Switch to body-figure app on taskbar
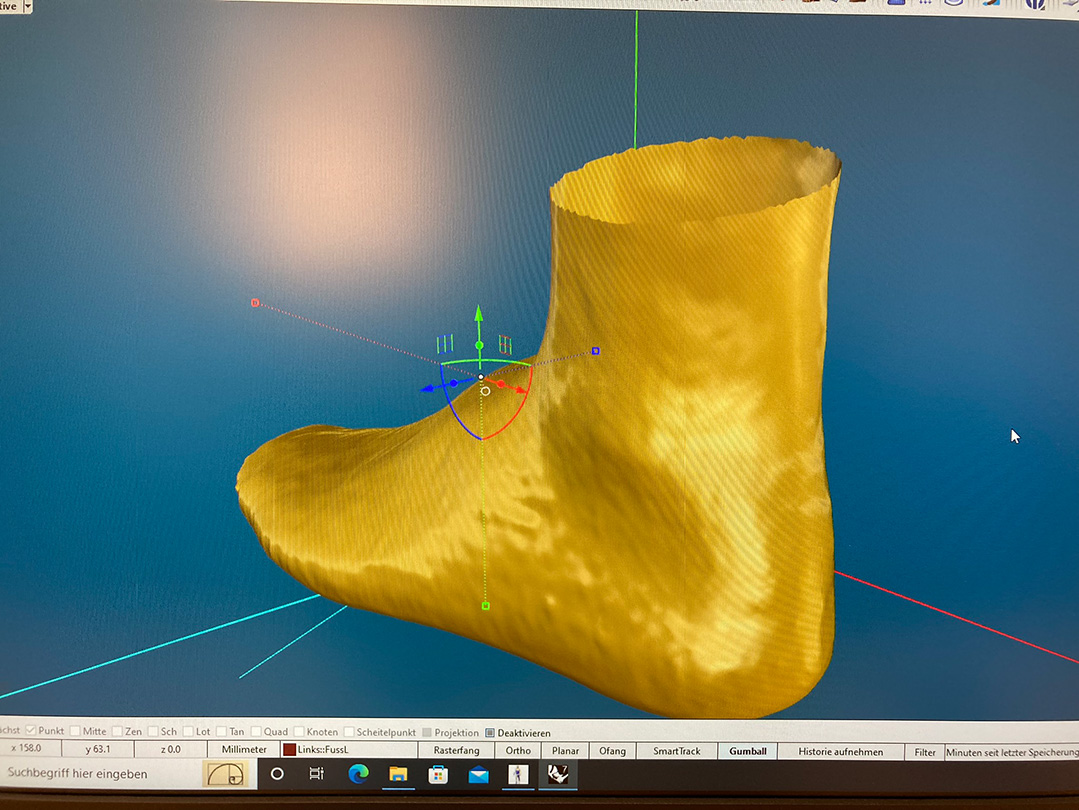 pyautogui.click(x=517, y=776)
